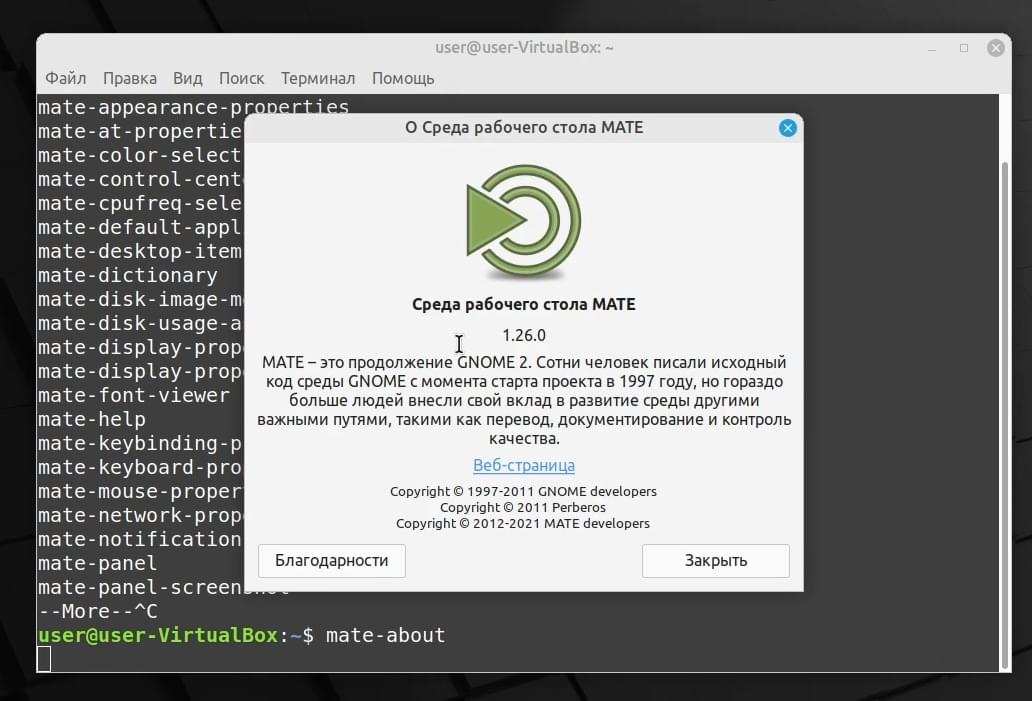This screenshot has height=701, width=1032.
Task: Click the mate-cpufreq-sele line in terminal
Action: click(x=140, y=203)
